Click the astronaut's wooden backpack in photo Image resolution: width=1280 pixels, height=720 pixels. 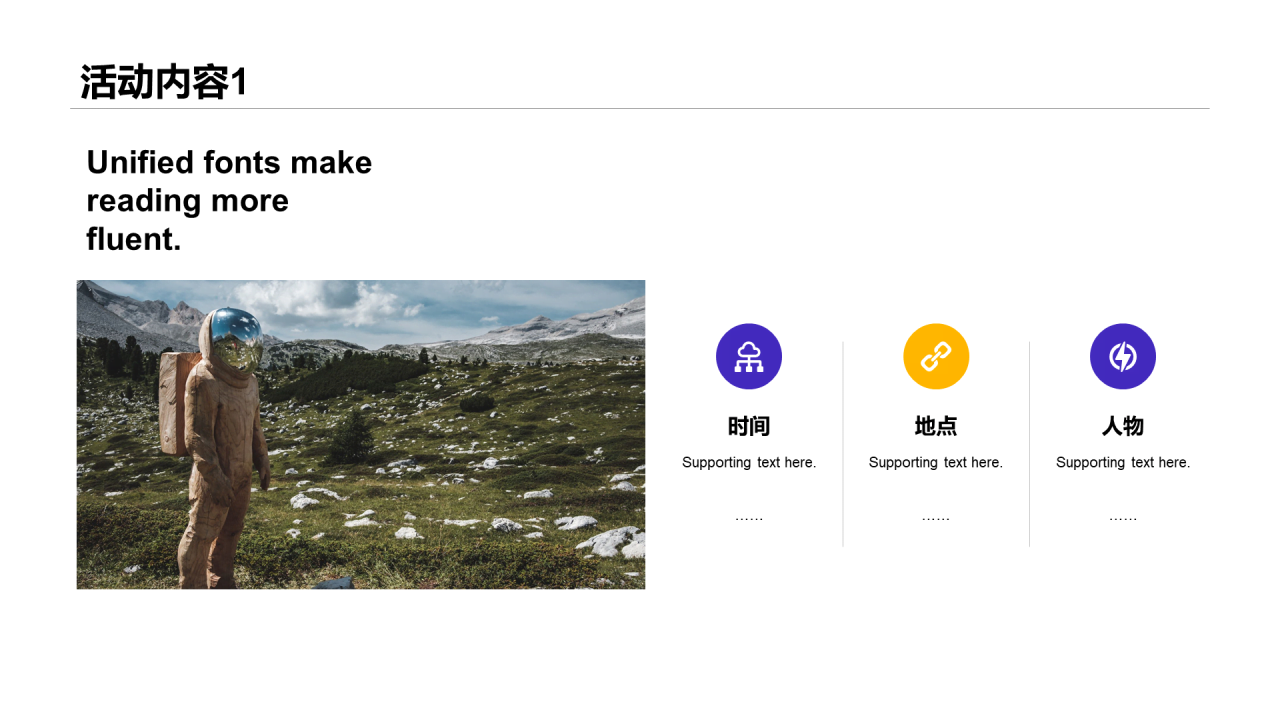tap(174, 400)
